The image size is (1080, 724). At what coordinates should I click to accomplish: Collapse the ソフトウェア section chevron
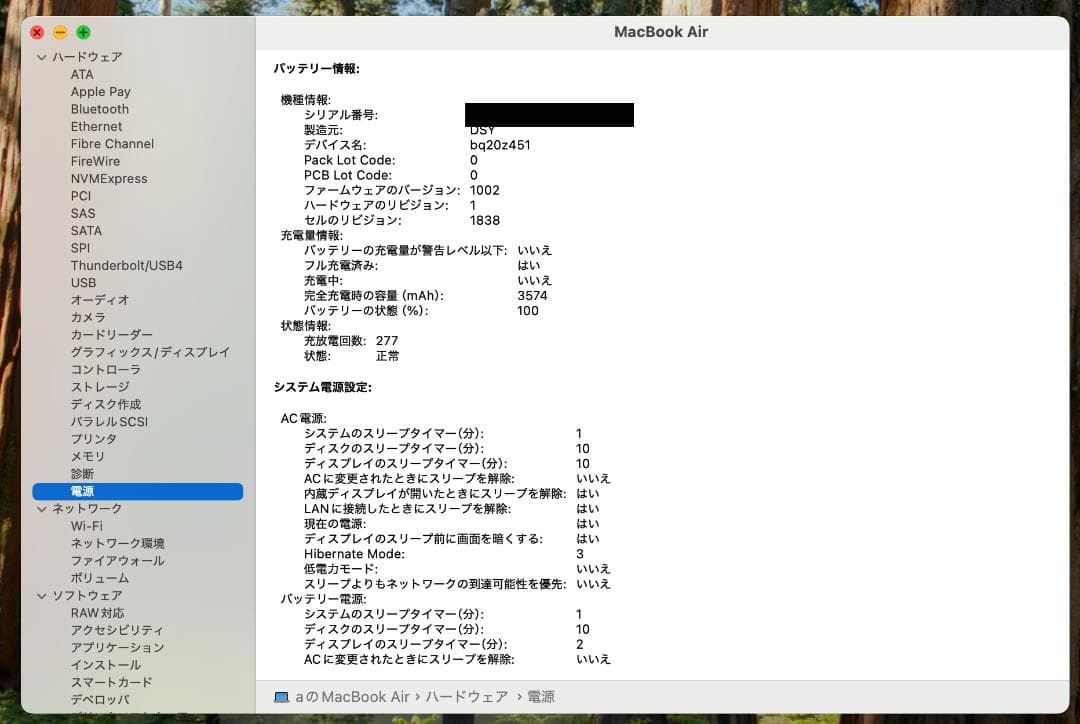[42, 596]
